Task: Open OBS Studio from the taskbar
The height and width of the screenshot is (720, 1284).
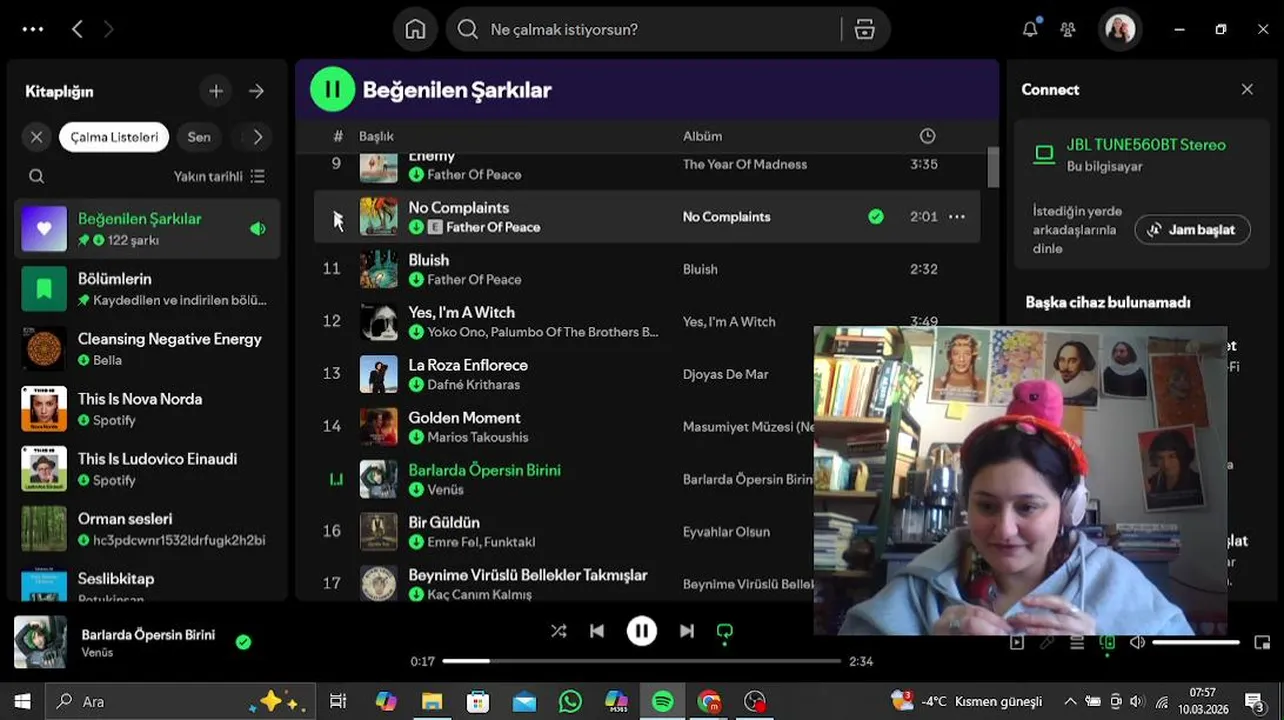Action: point(755,701)
